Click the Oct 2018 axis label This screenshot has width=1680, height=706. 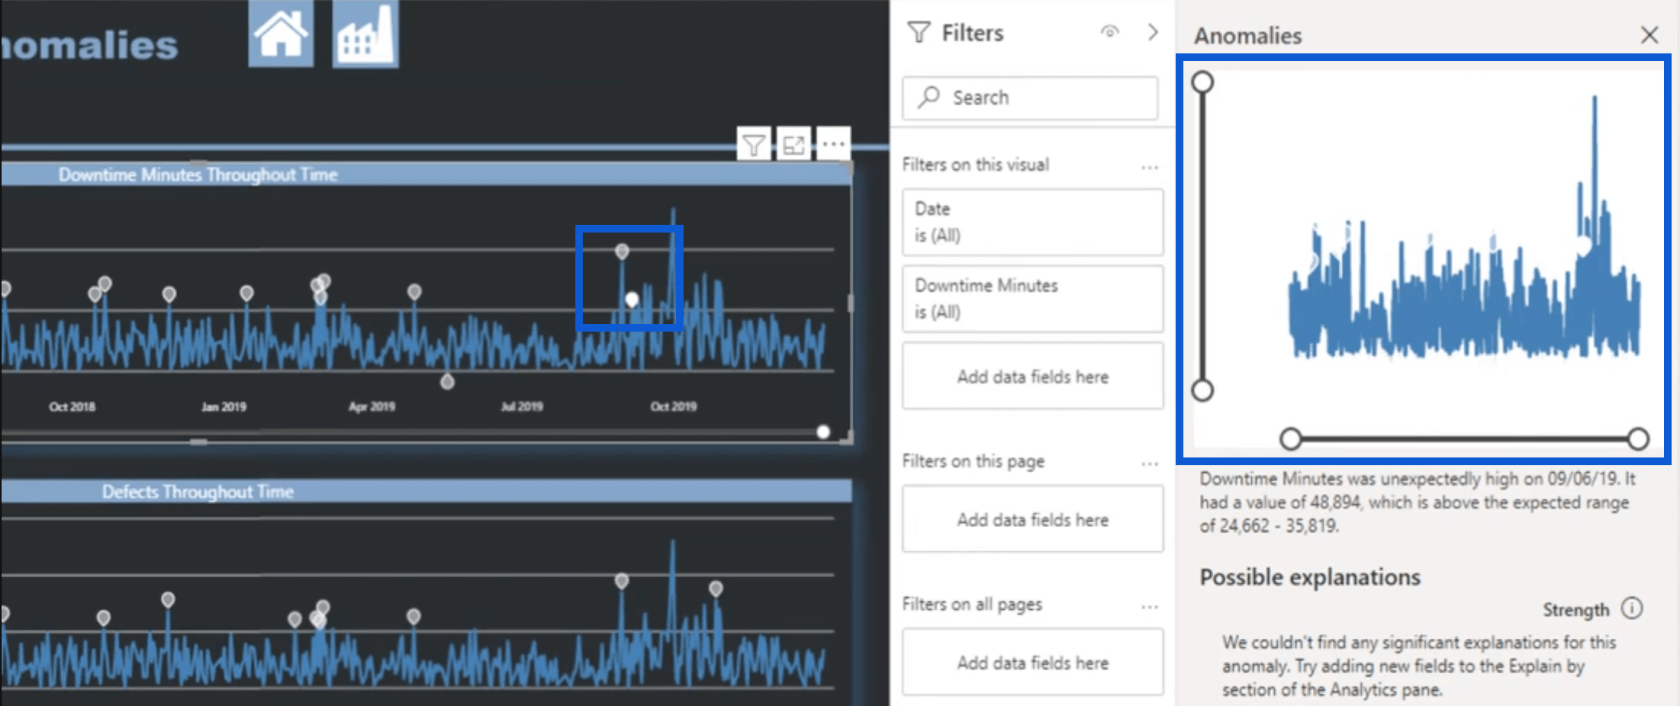click(x=72, y=407)
